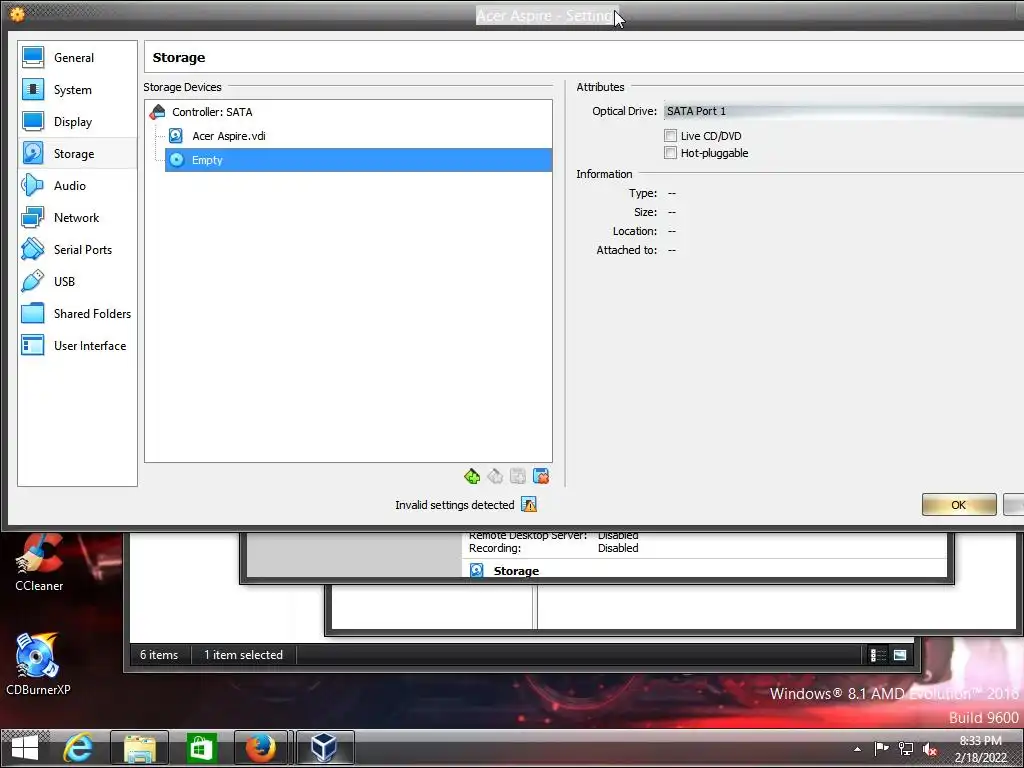Screen dimensions: 1024x768
Task: Click the USB plug icon in sidebar
Action: pos(33,281)
